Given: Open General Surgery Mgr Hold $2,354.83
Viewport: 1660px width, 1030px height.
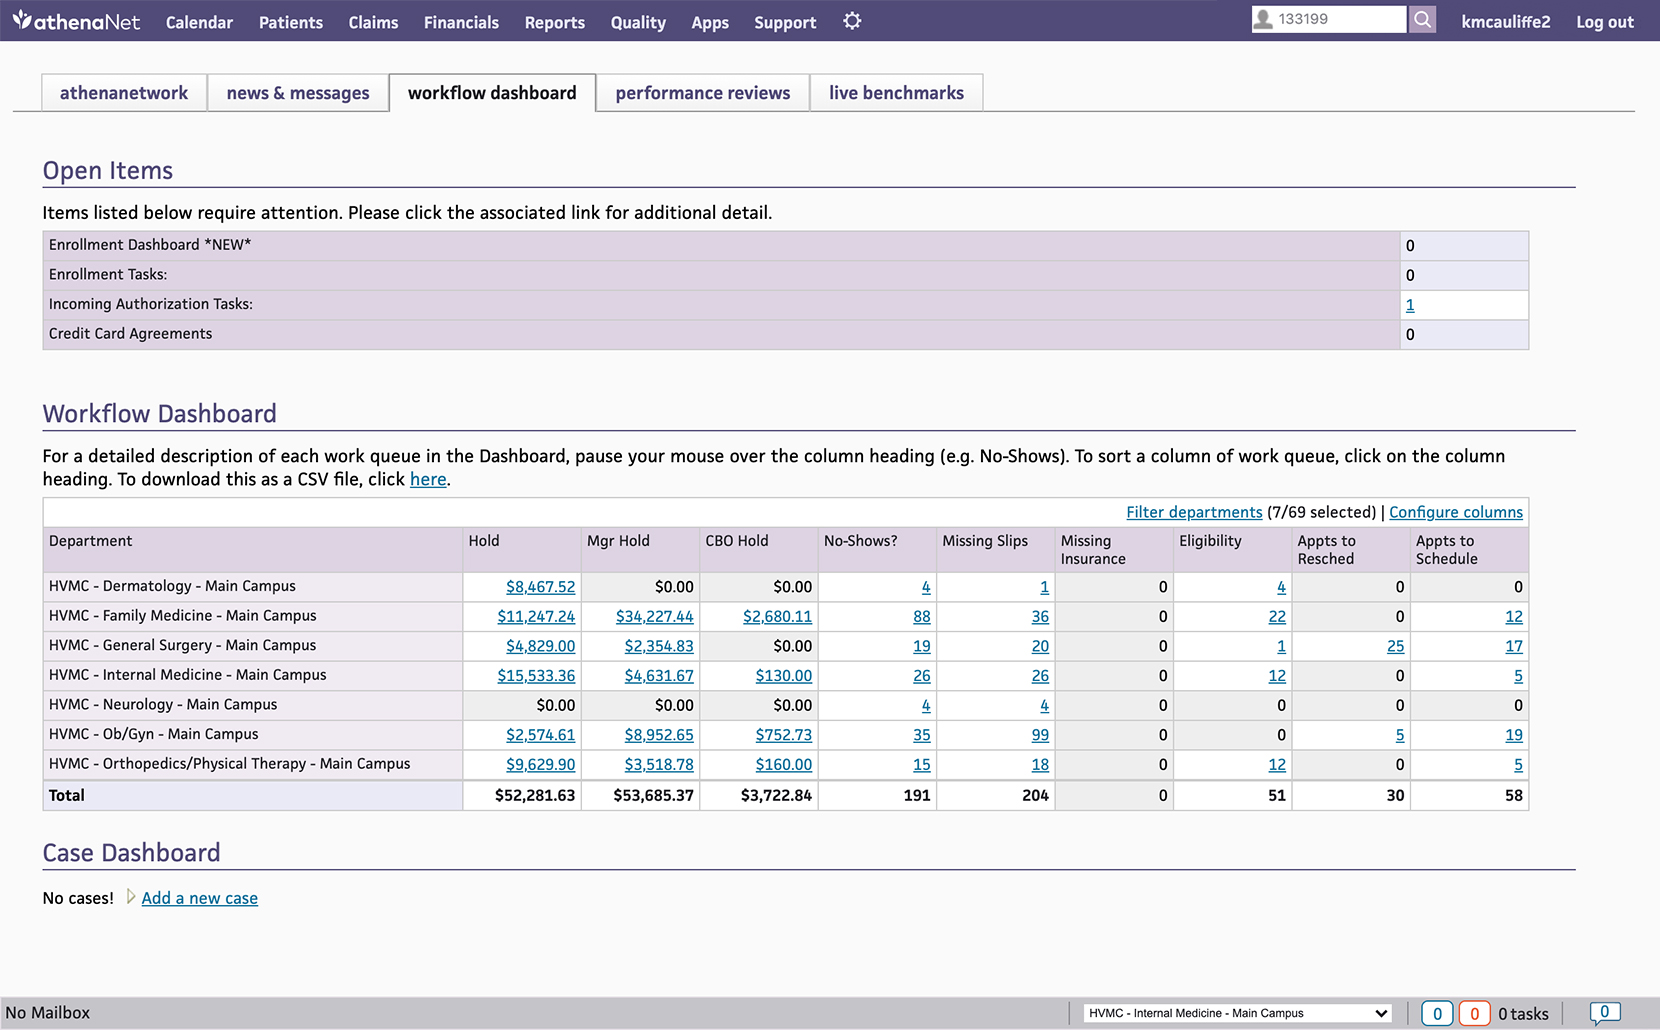Looking at the screenshot, I should 659,646.
